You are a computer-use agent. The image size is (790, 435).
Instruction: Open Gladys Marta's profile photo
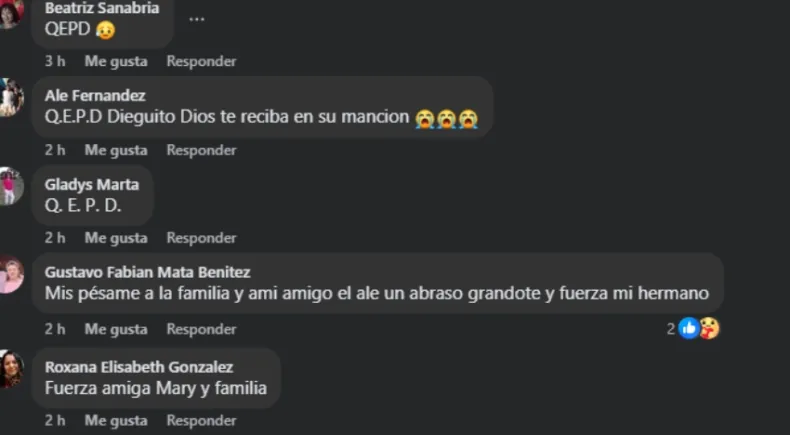tap(11, 186)
